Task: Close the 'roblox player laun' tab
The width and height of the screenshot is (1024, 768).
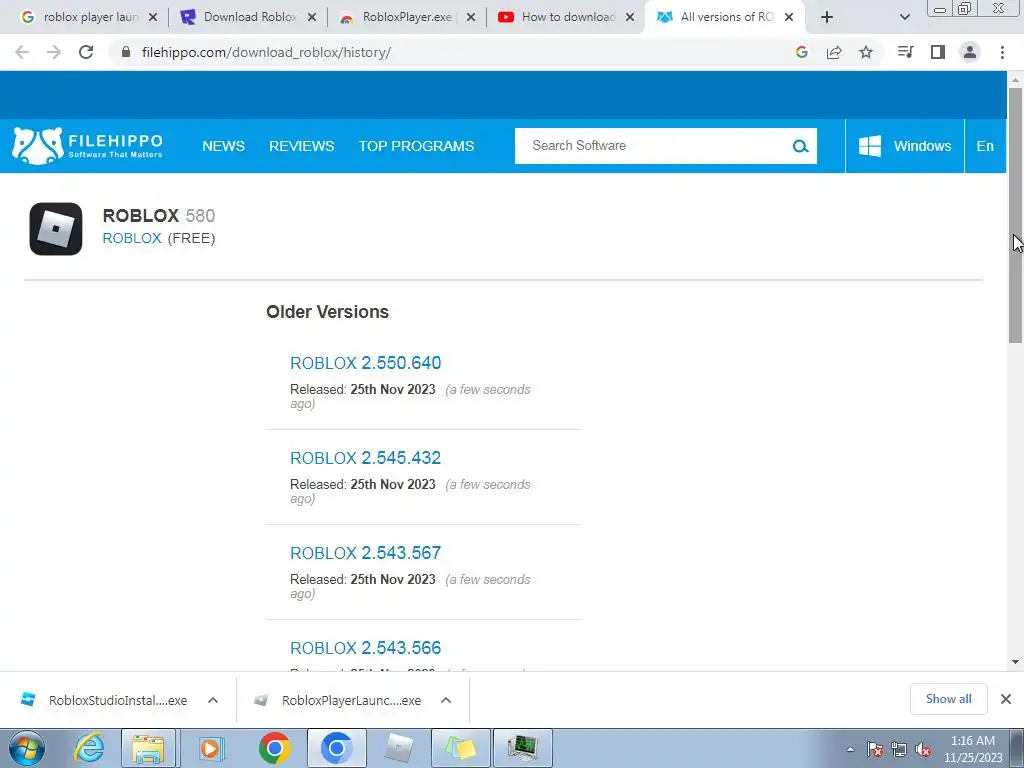Action: (152, 18)
